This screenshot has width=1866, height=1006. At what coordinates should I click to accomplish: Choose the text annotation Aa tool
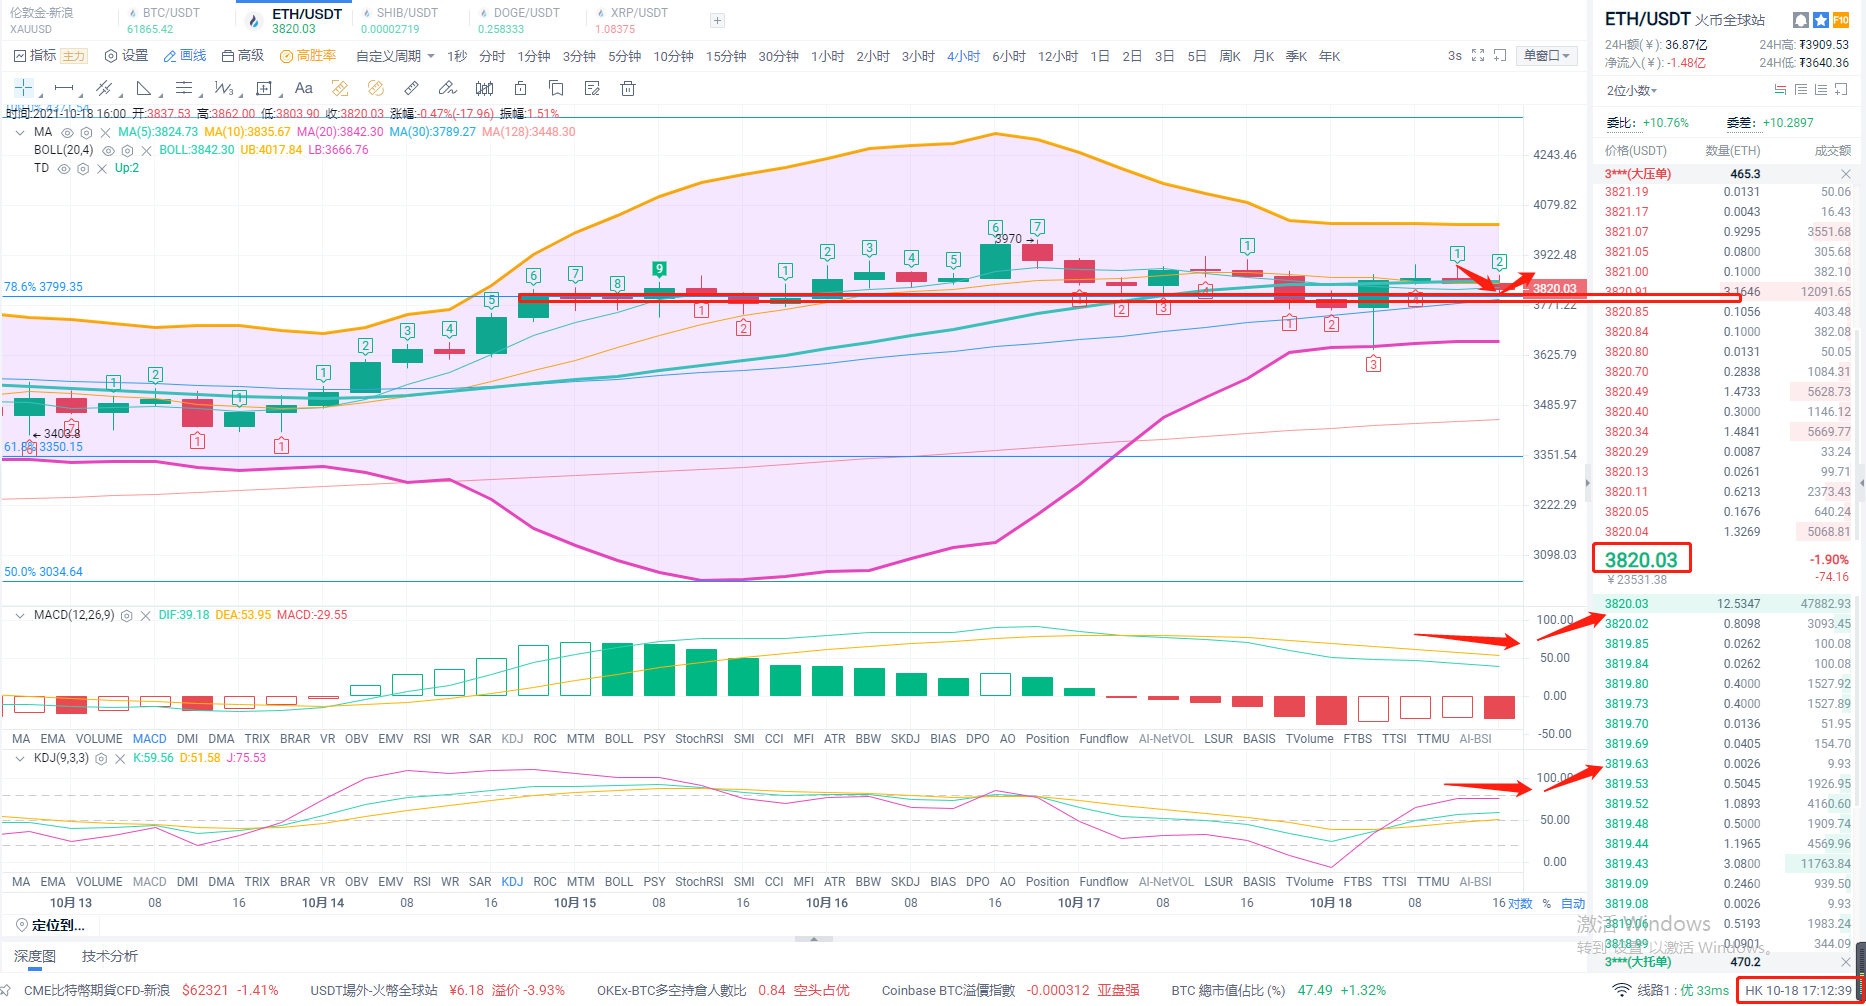304,88
